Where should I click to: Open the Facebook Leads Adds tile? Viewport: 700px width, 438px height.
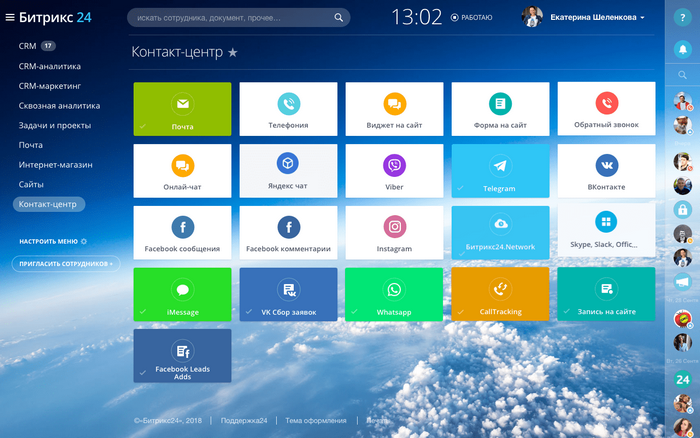click(x=182, y=356)
